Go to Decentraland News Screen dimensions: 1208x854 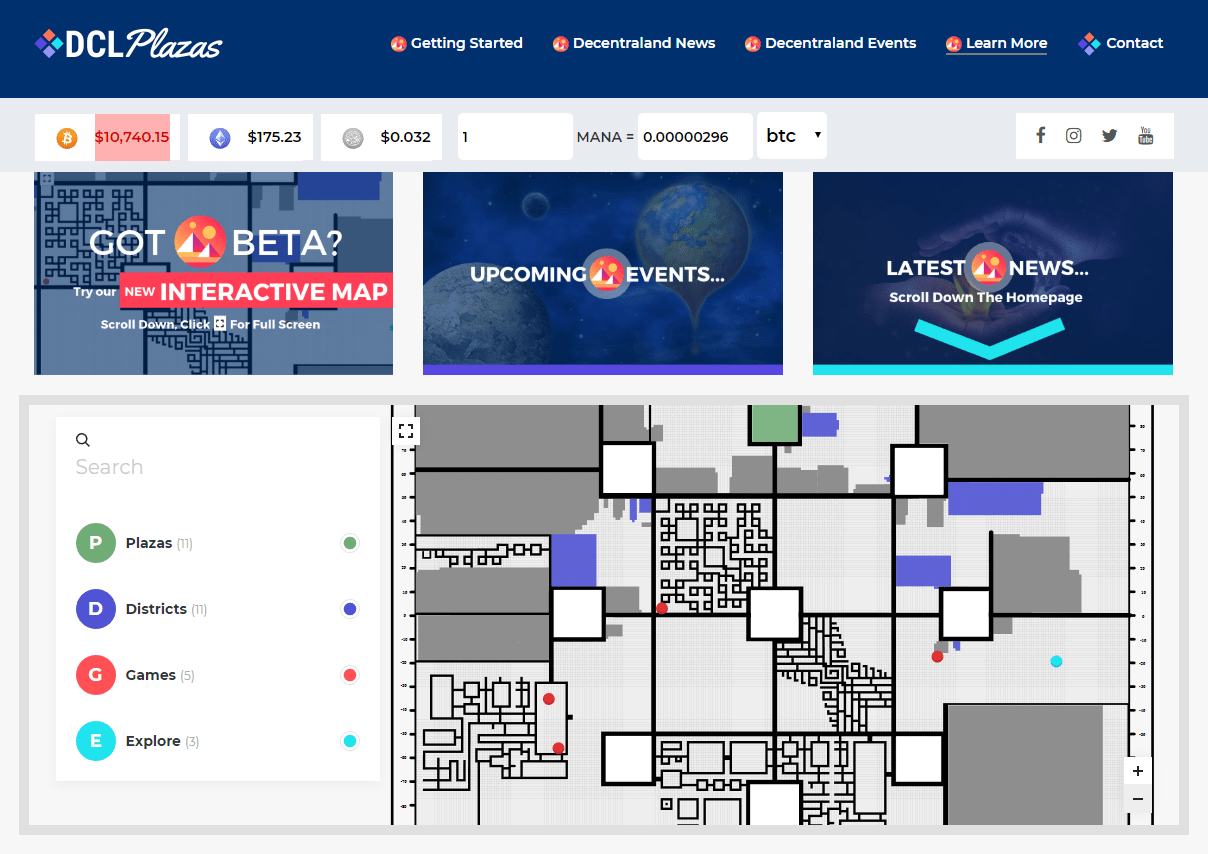pyautogui.click(x=634, y=43)
